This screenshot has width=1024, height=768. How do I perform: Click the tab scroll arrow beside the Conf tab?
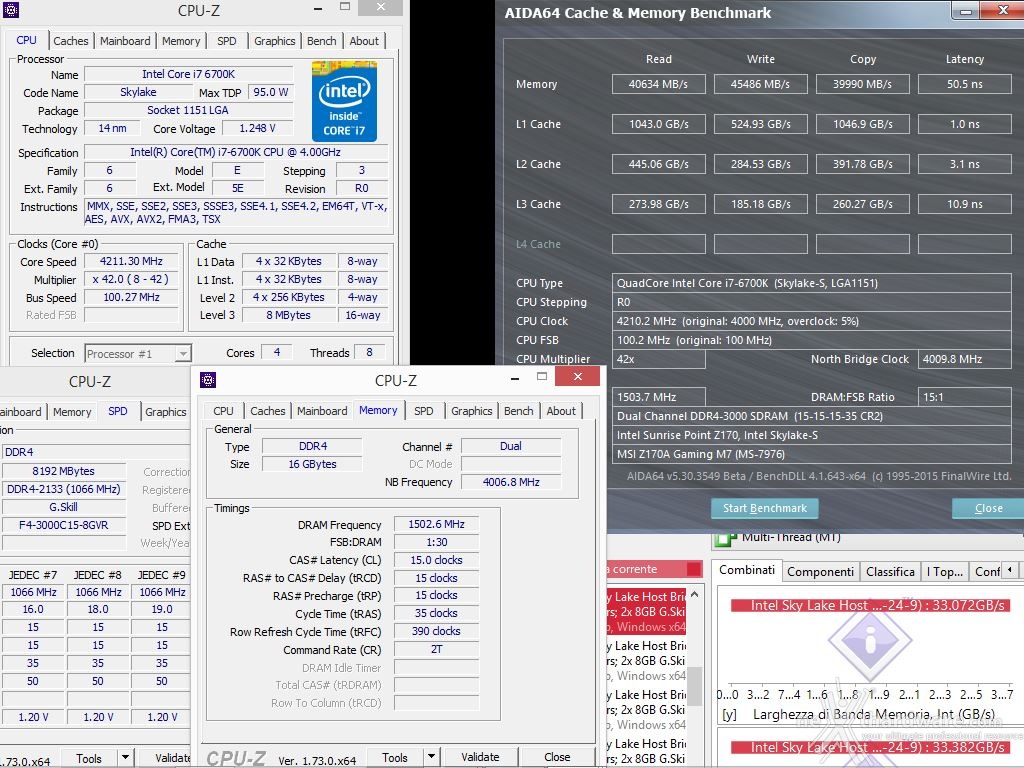[1010, 570]
